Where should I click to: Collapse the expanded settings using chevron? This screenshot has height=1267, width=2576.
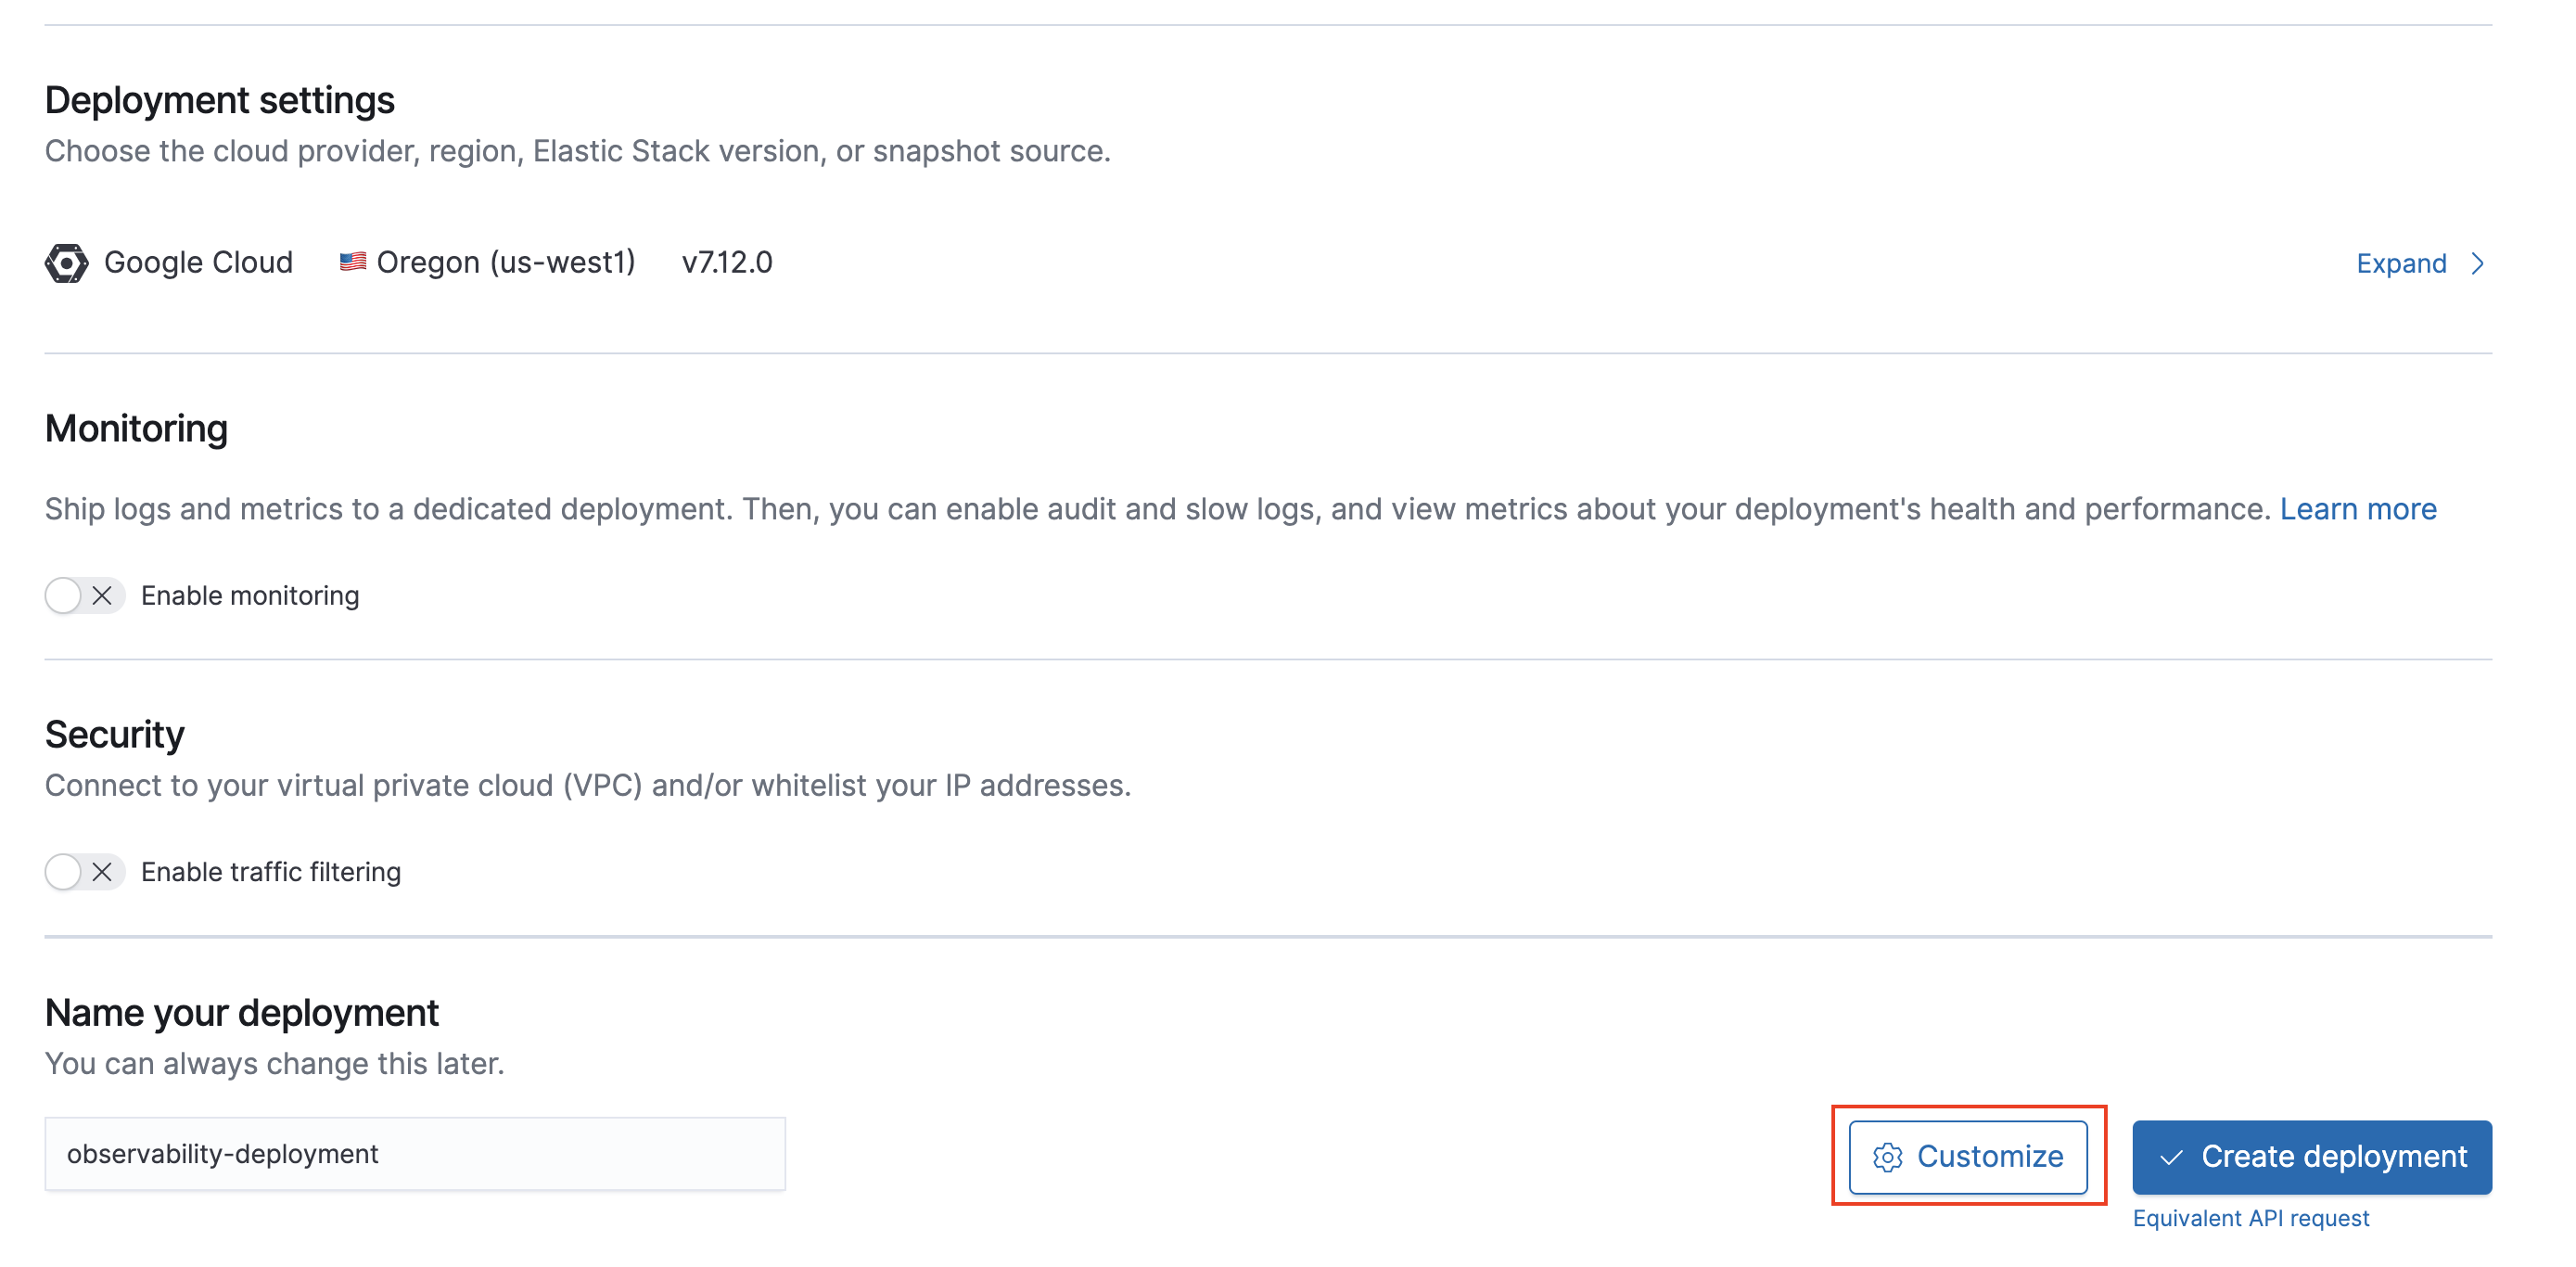2477,263
